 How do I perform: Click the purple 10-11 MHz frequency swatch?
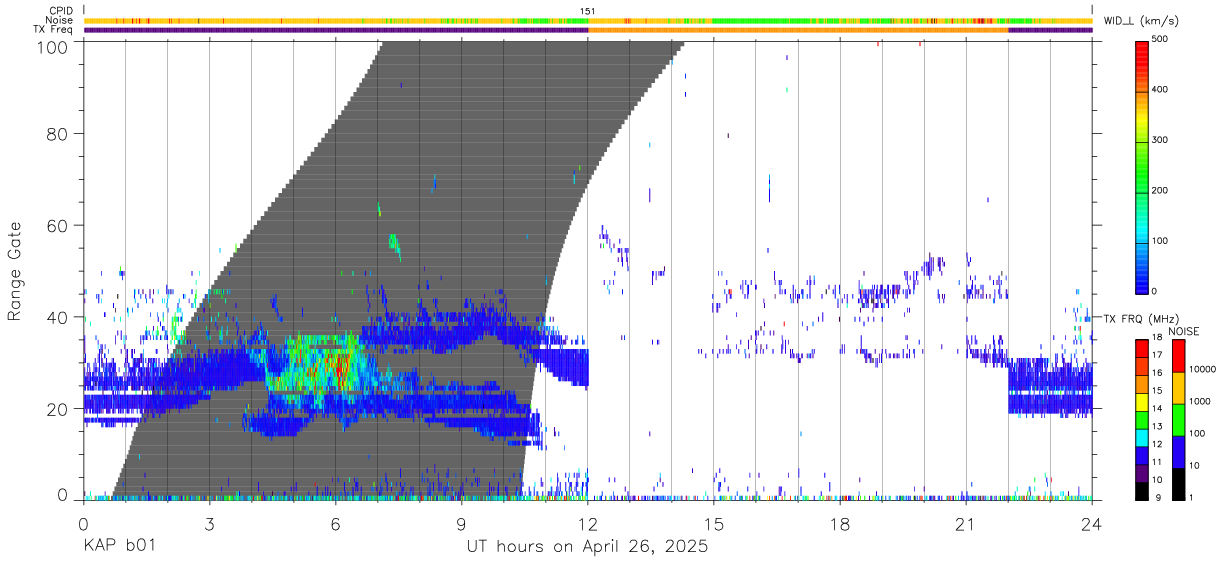[1141, 472]
